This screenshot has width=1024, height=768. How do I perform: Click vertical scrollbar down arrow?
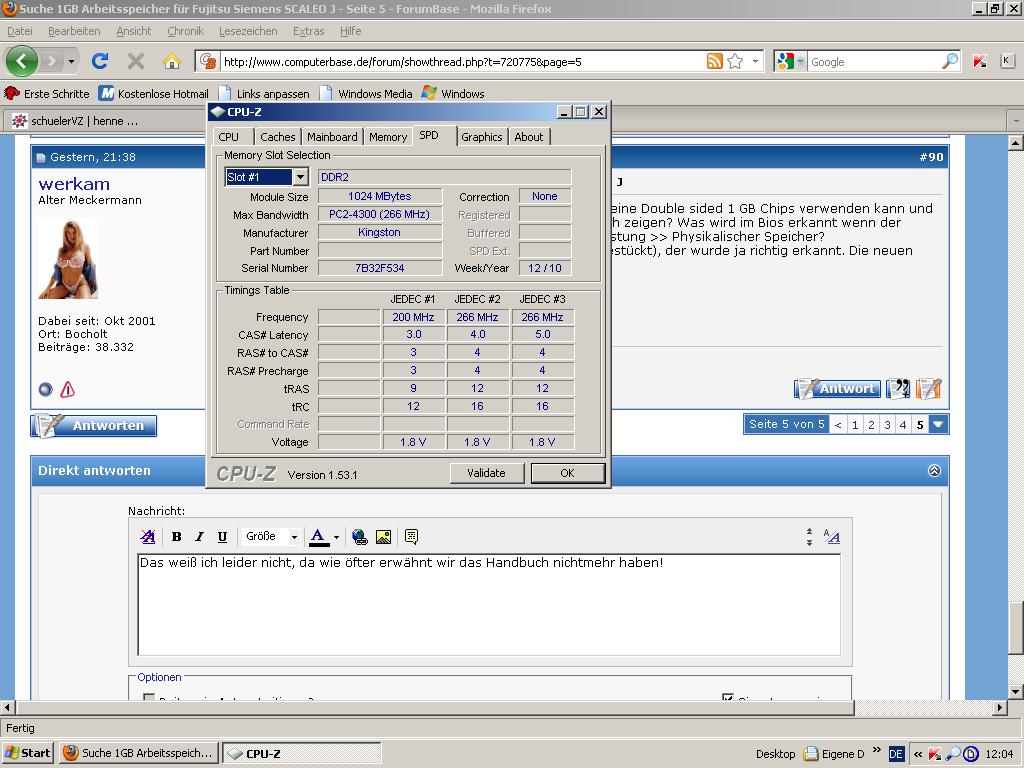[1016, 692]
